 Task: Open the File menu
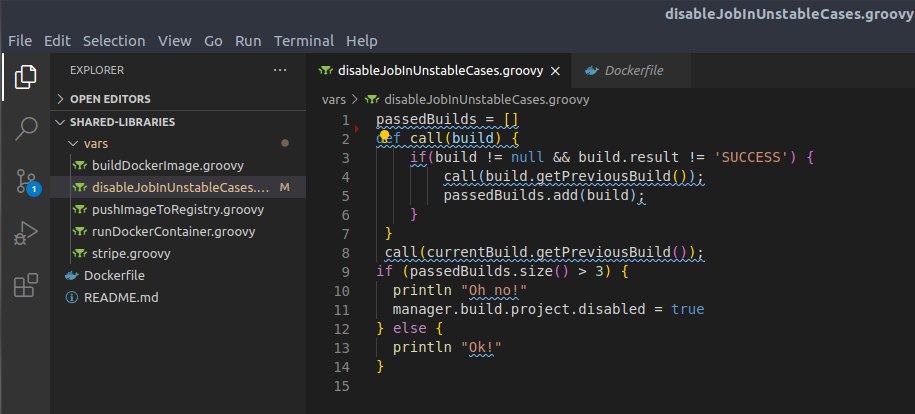click(x=20, y=41)
